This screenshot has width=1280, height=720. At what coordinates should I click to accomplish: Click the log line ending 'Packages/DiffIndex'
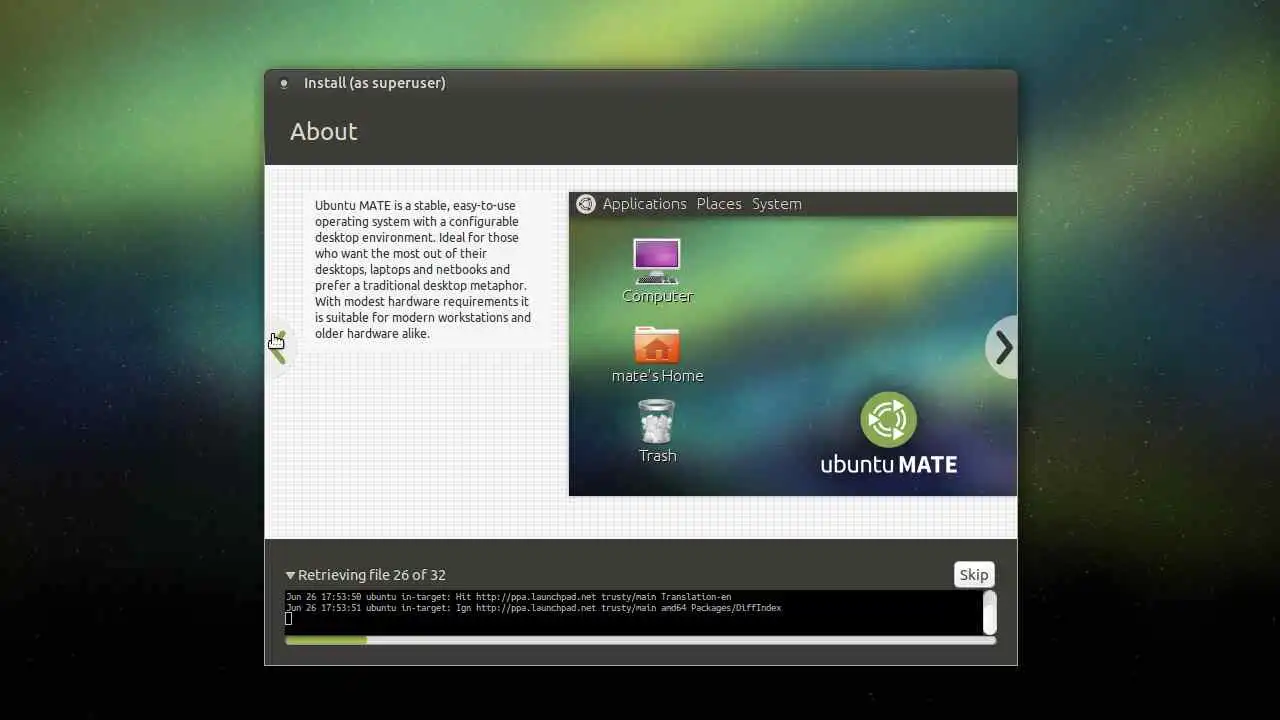pyautogui.click(x=533, y=608)
